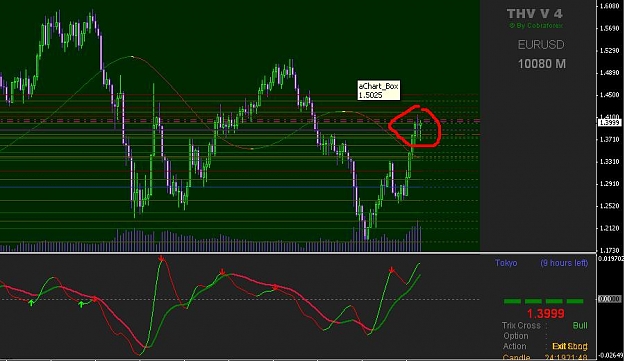This screenshot has width=625, height=361.
Task: Click the first green up arrow in the Trix indicator
Action: coord(31,303)
